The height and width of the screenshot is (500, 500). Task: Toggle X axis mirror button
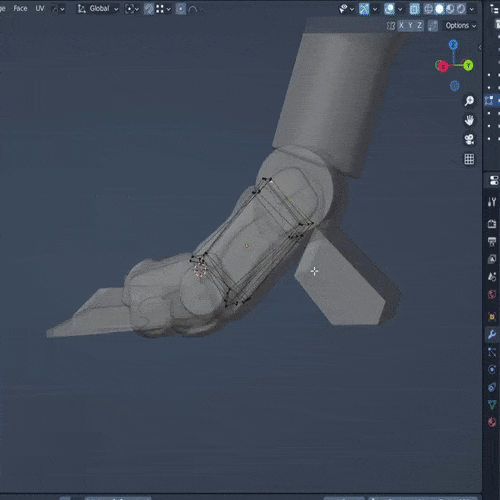(401, 25)
